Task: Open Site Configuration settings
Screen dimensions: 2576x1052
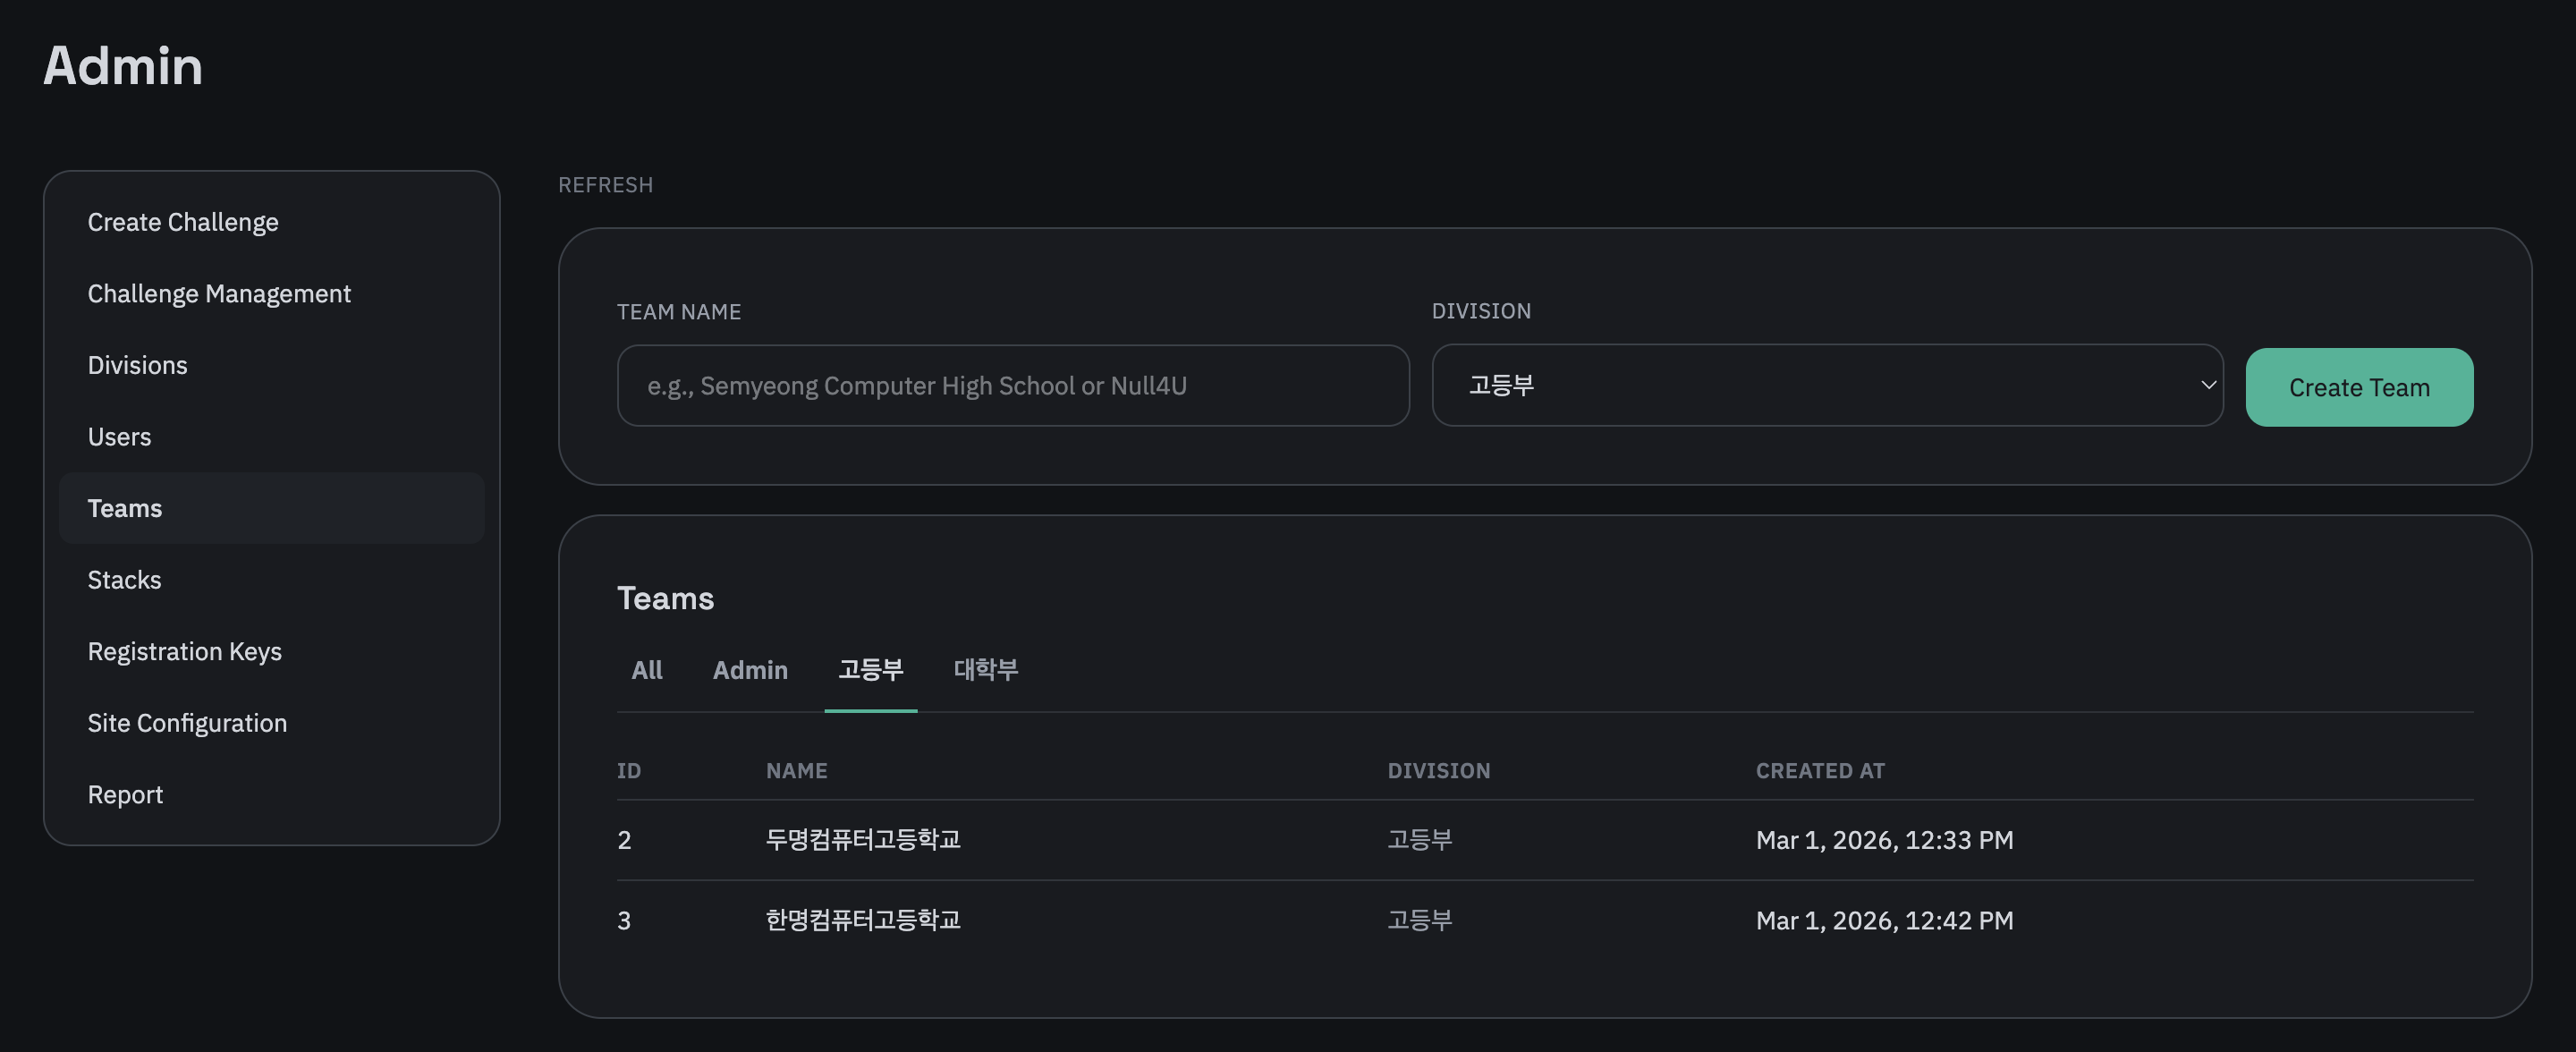Action: coord(187,723)
